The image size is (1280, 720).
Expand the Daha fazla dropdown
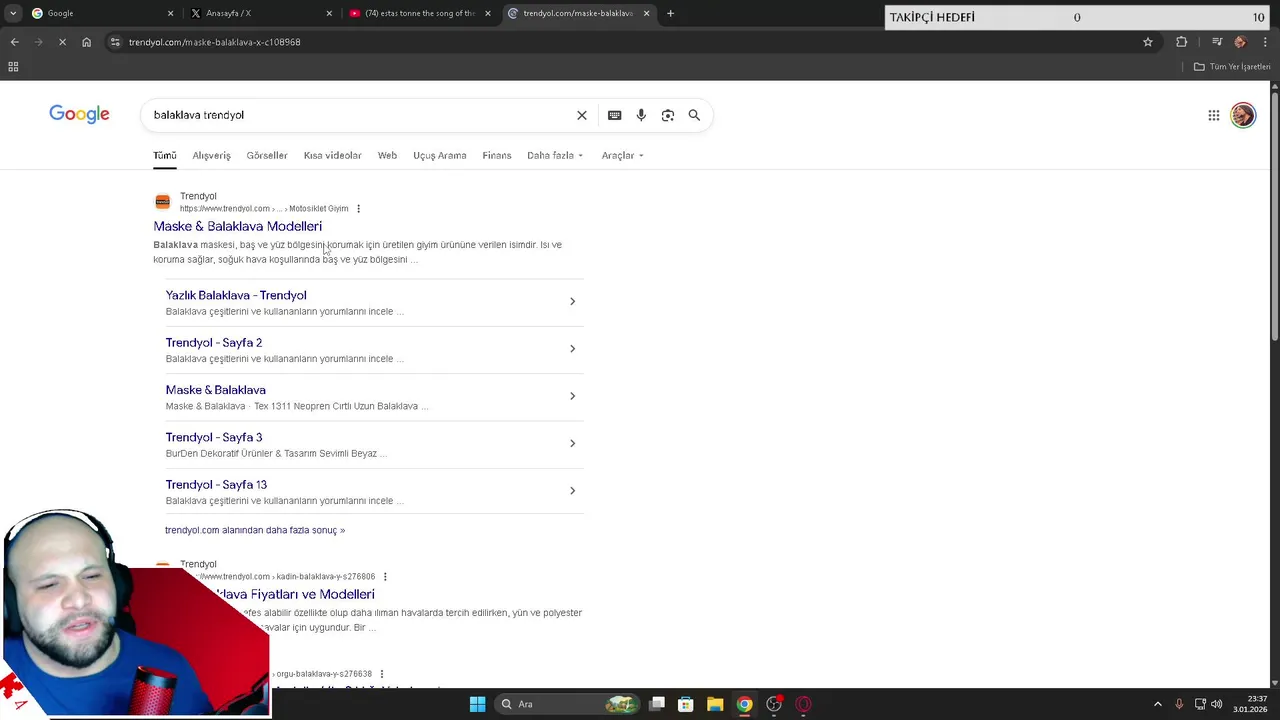click(x=555, y=155)
